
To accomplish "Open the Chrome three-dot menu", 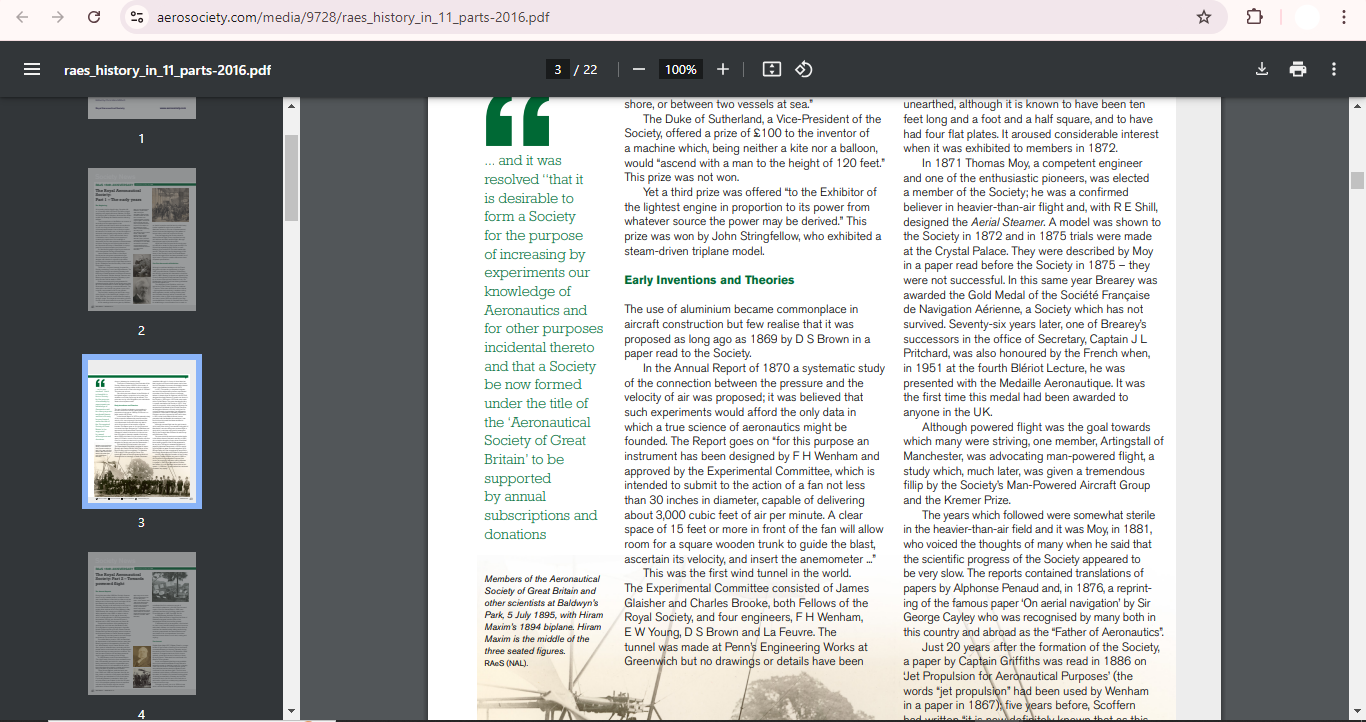I will click(1344, 17).
